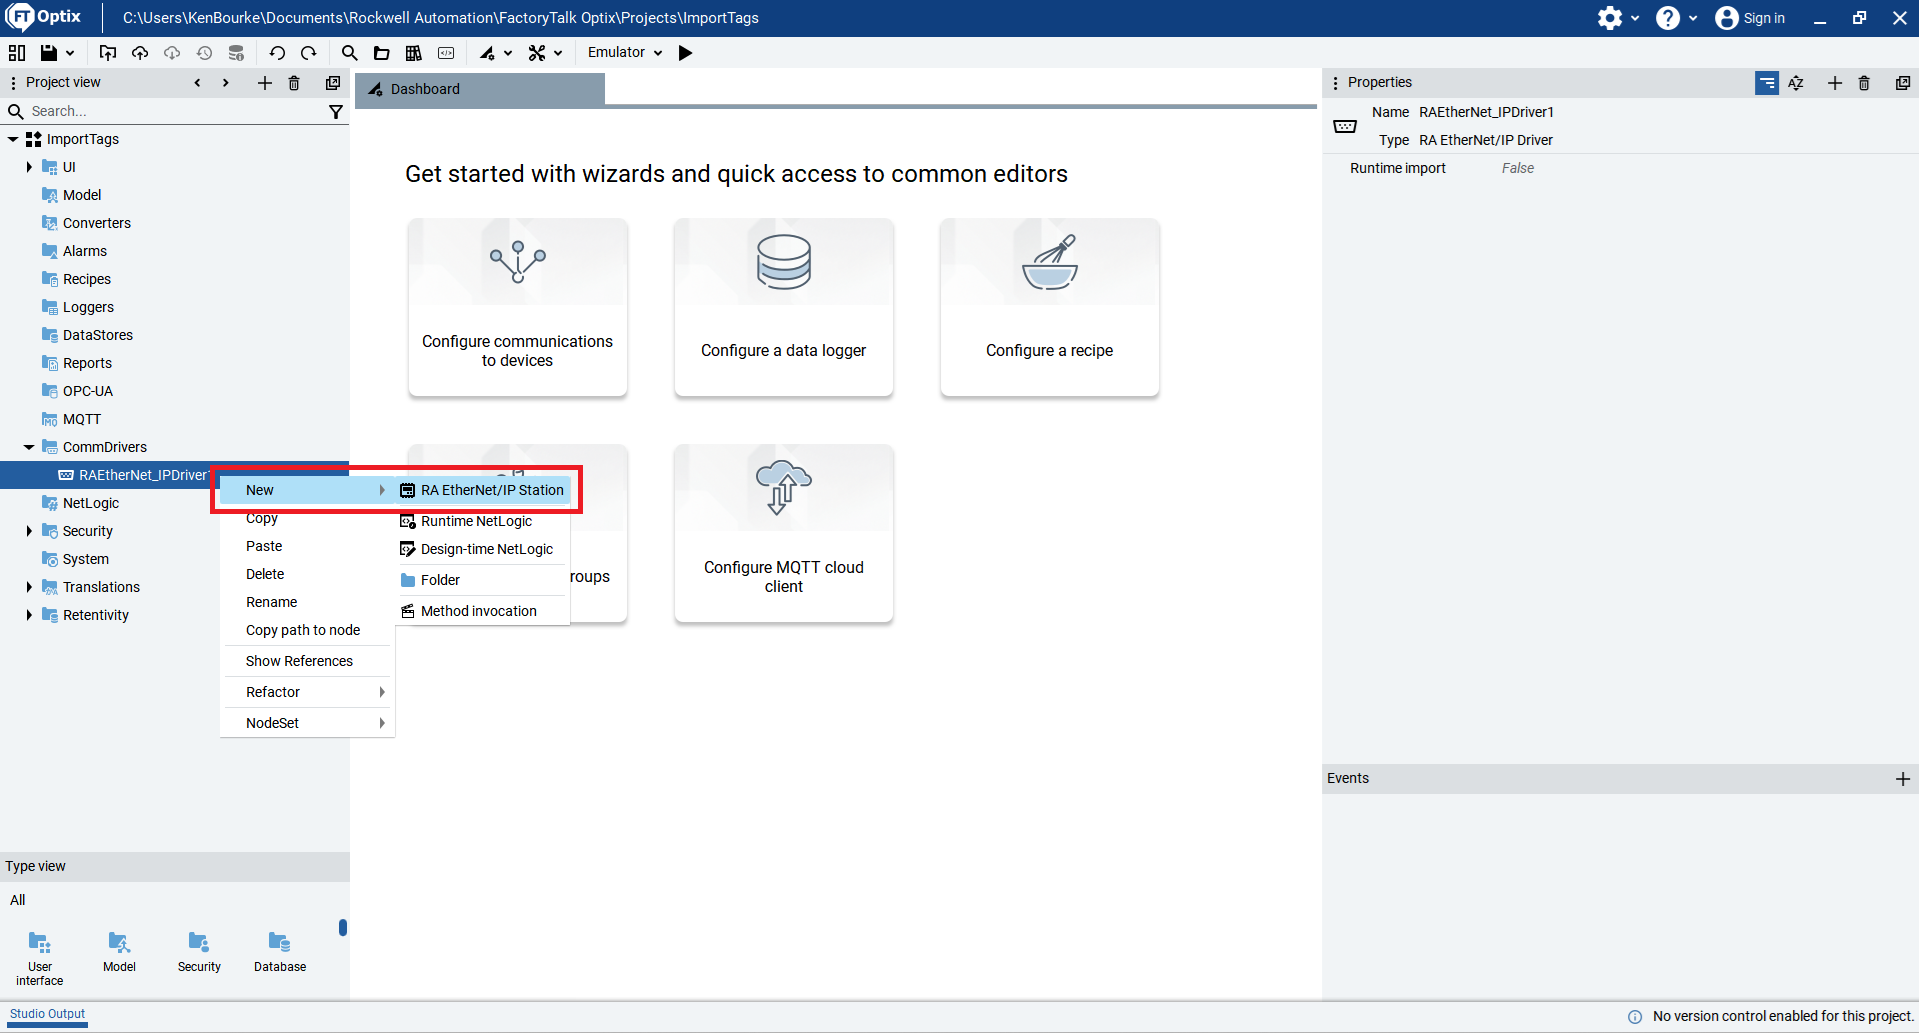The height and width of the screenshot is (1033, 1919).
Task: Click the database info toolbar icon
Action: pos(236,53)
